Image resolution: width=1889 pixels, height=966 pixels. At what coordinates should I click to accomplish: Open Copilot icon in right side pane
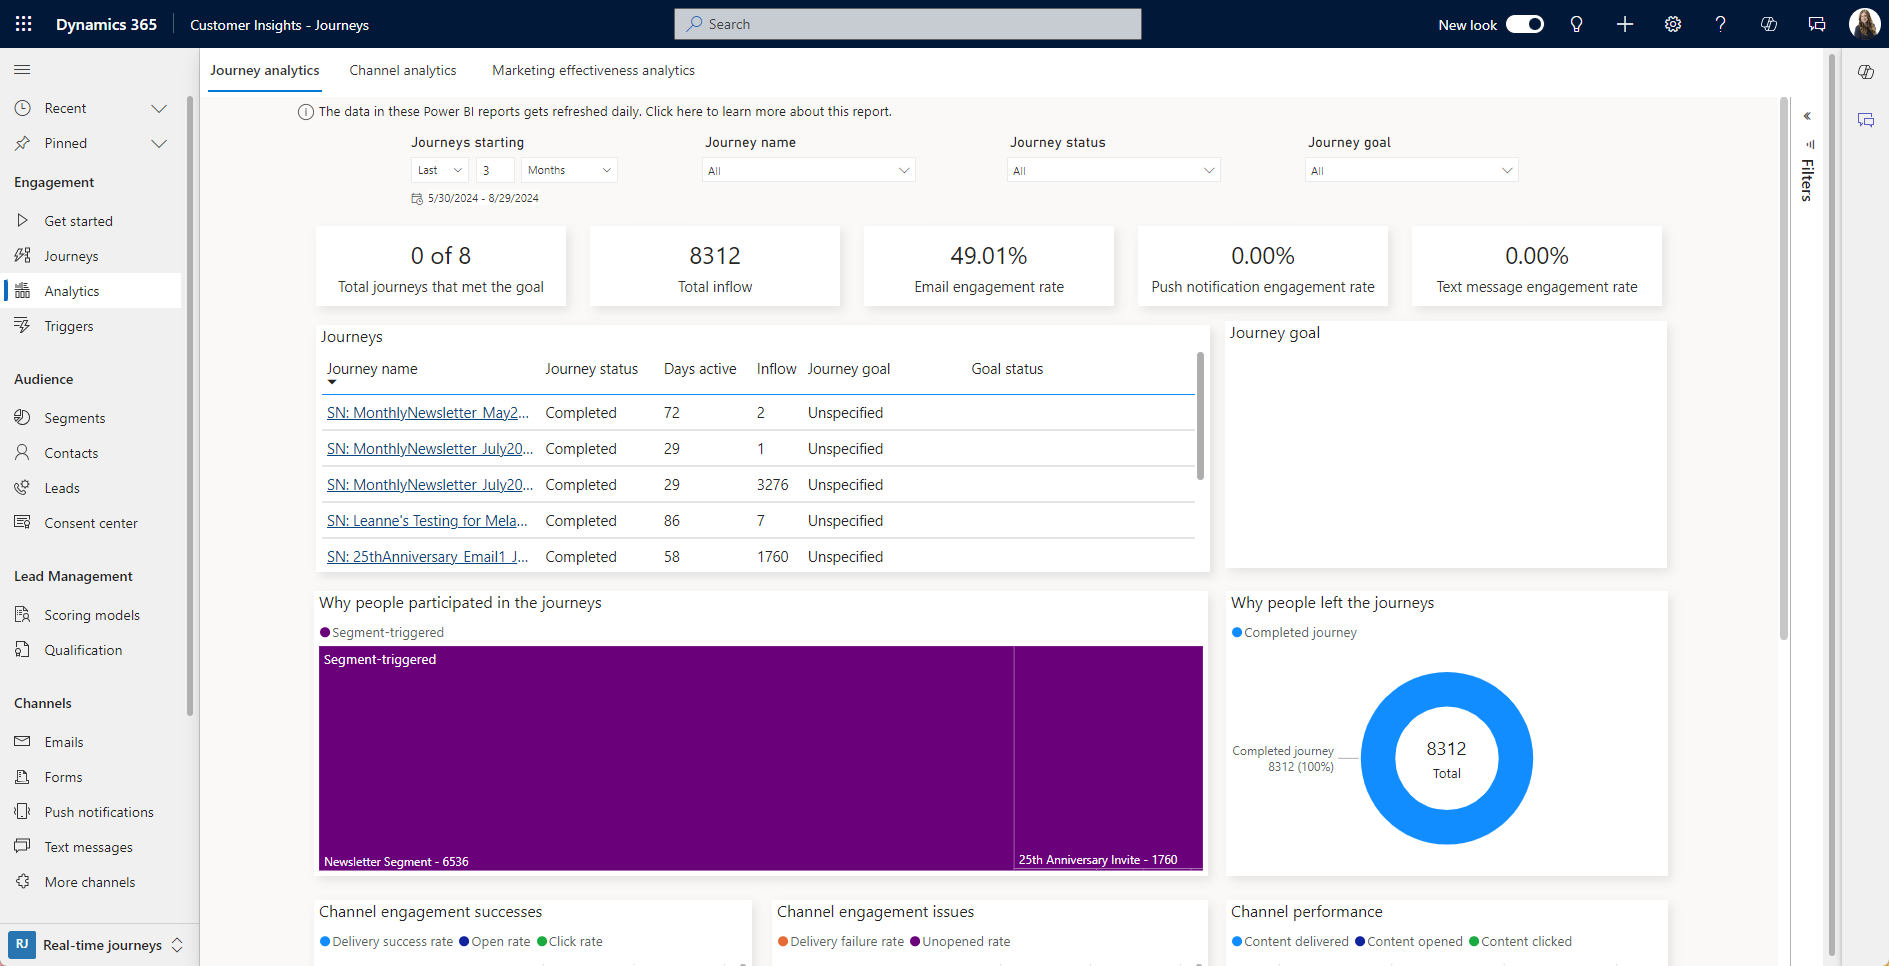pos(1866,72)
